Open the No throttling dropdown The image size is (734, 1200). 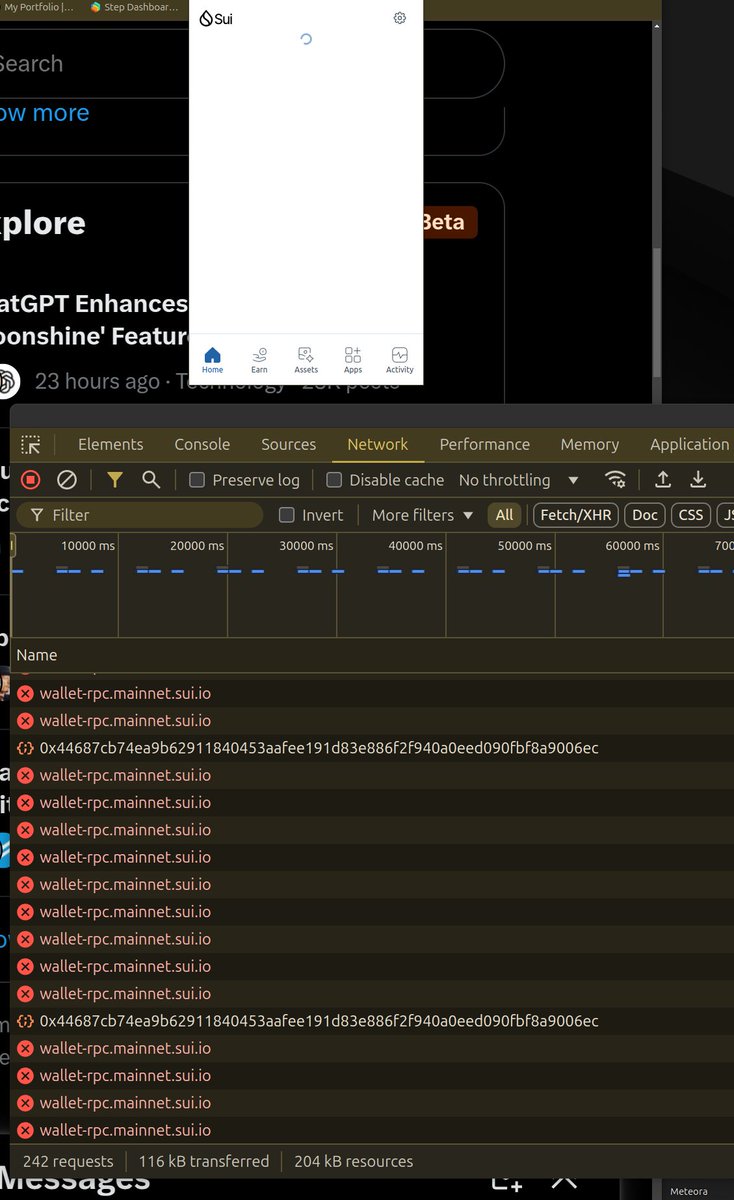click(x=518, y=480)
